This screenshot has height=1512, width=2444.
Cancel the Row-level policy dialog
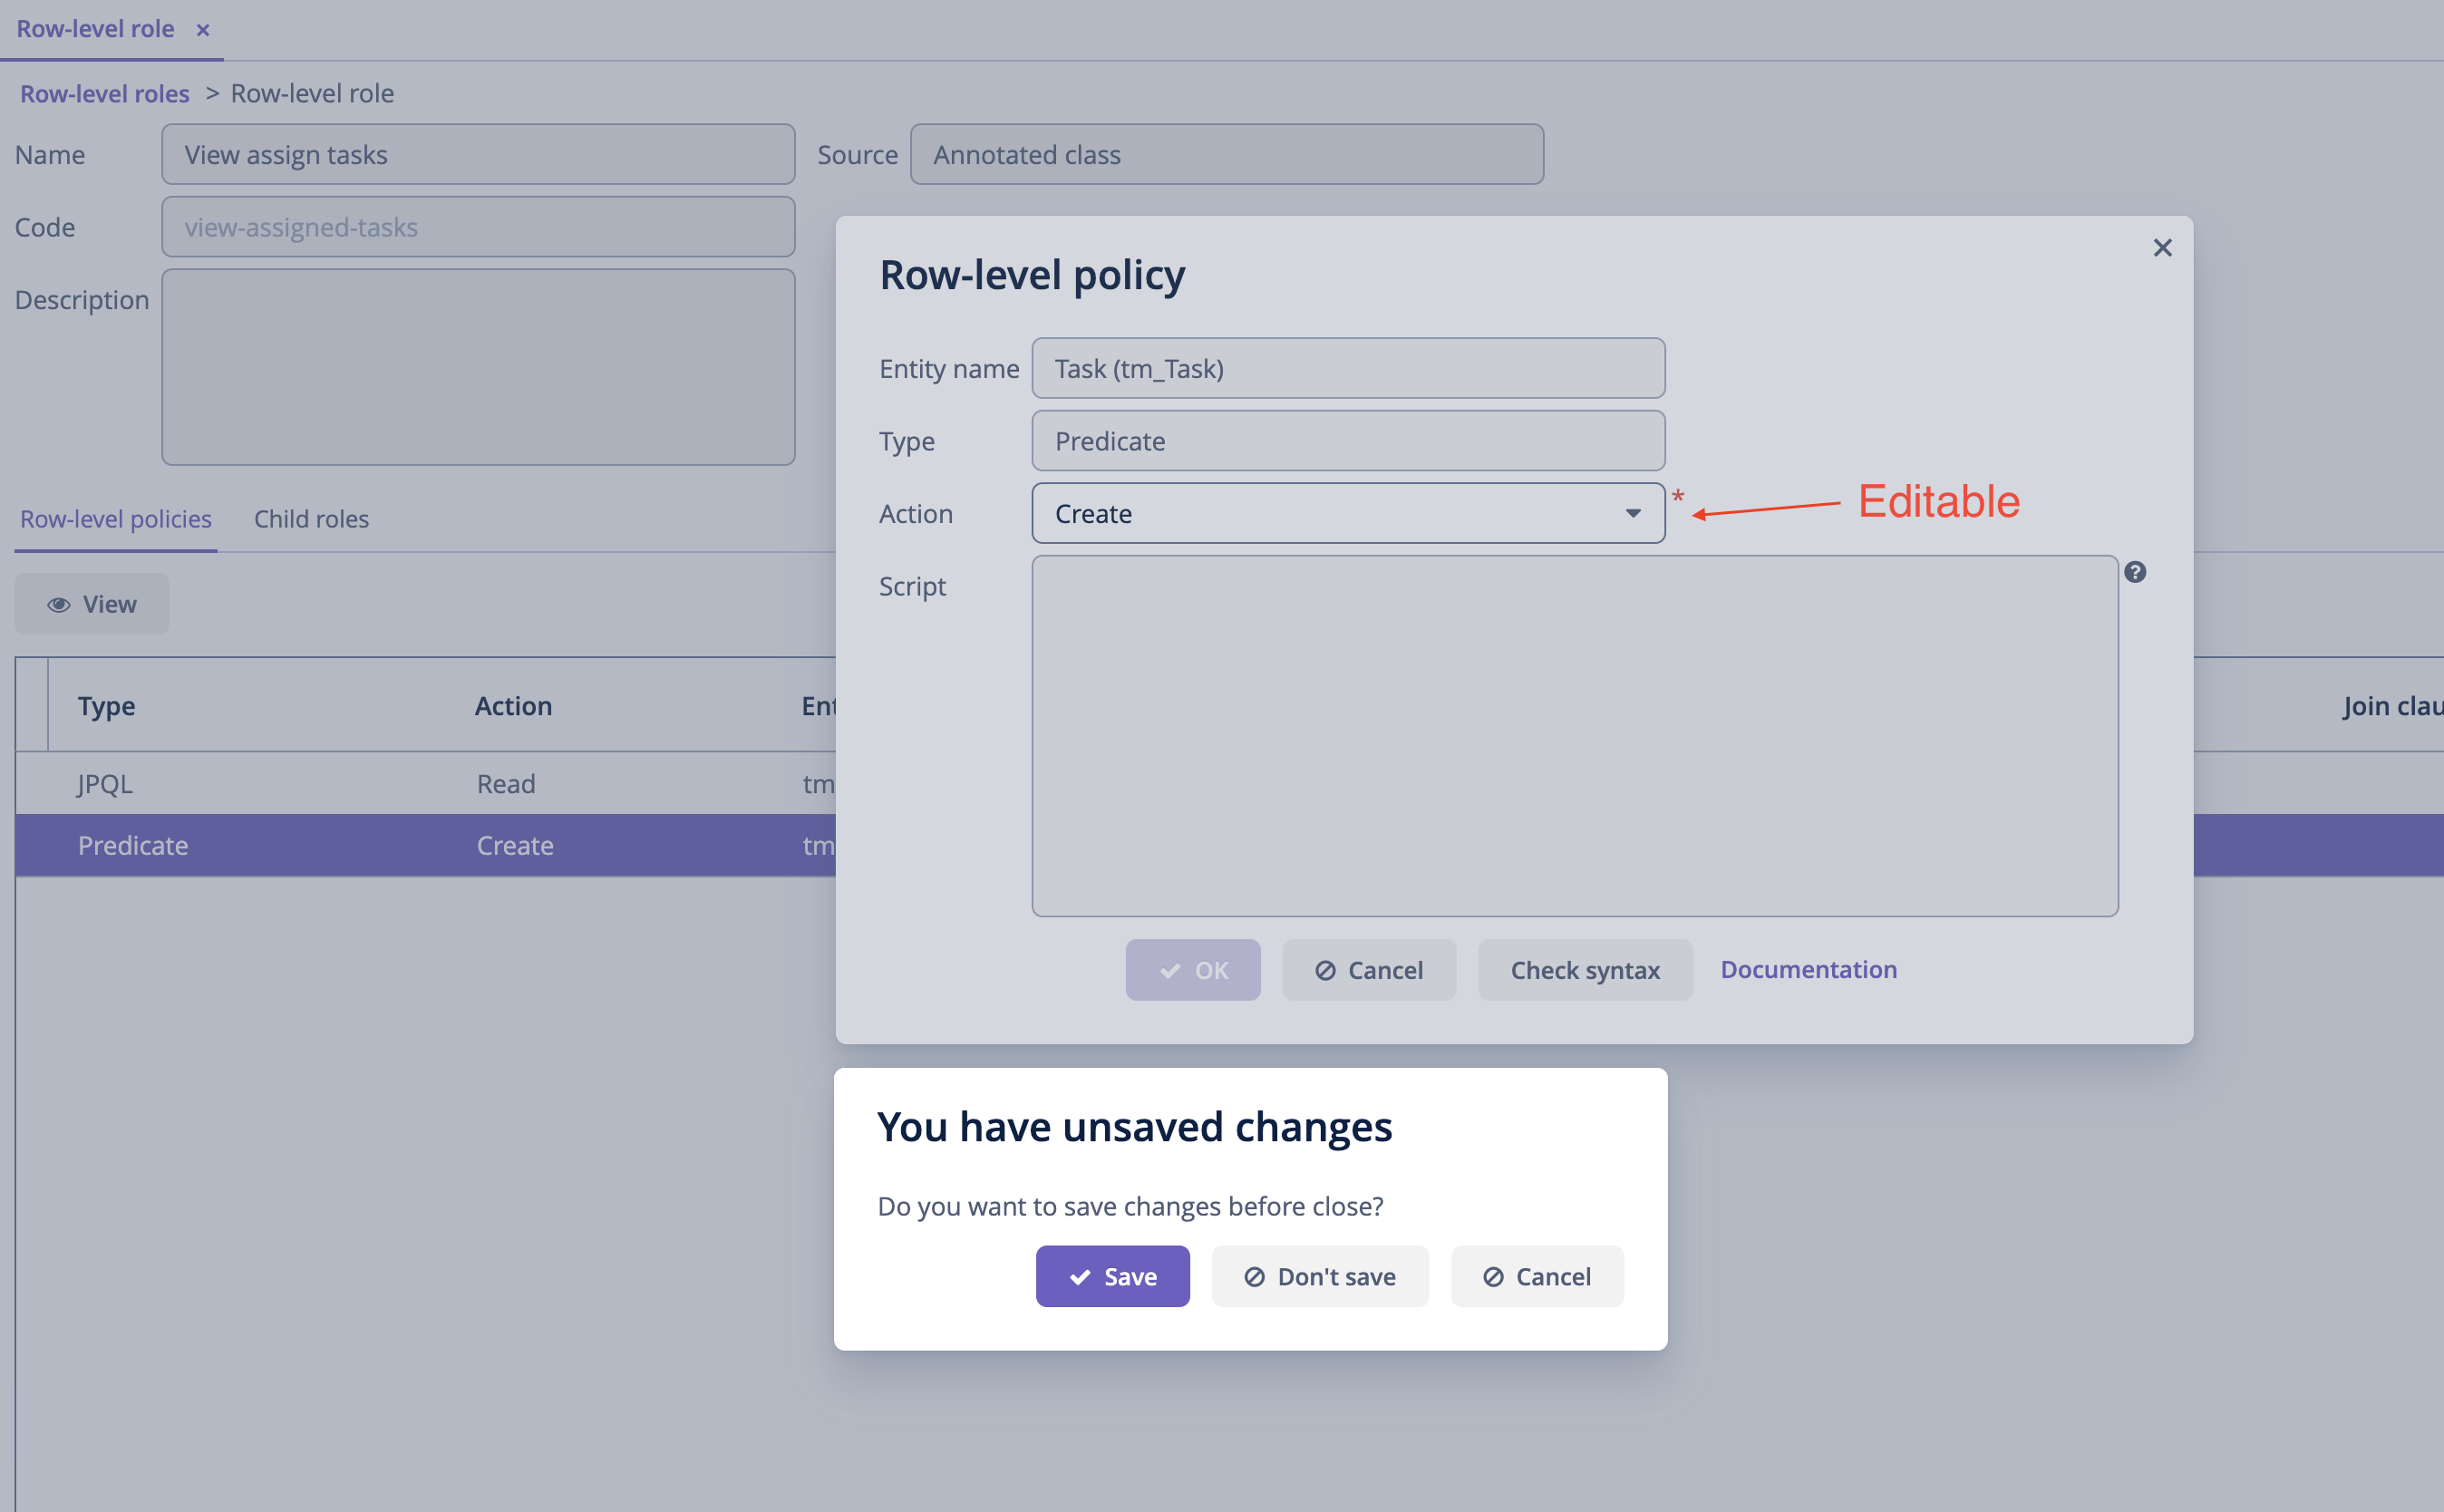1368,970
